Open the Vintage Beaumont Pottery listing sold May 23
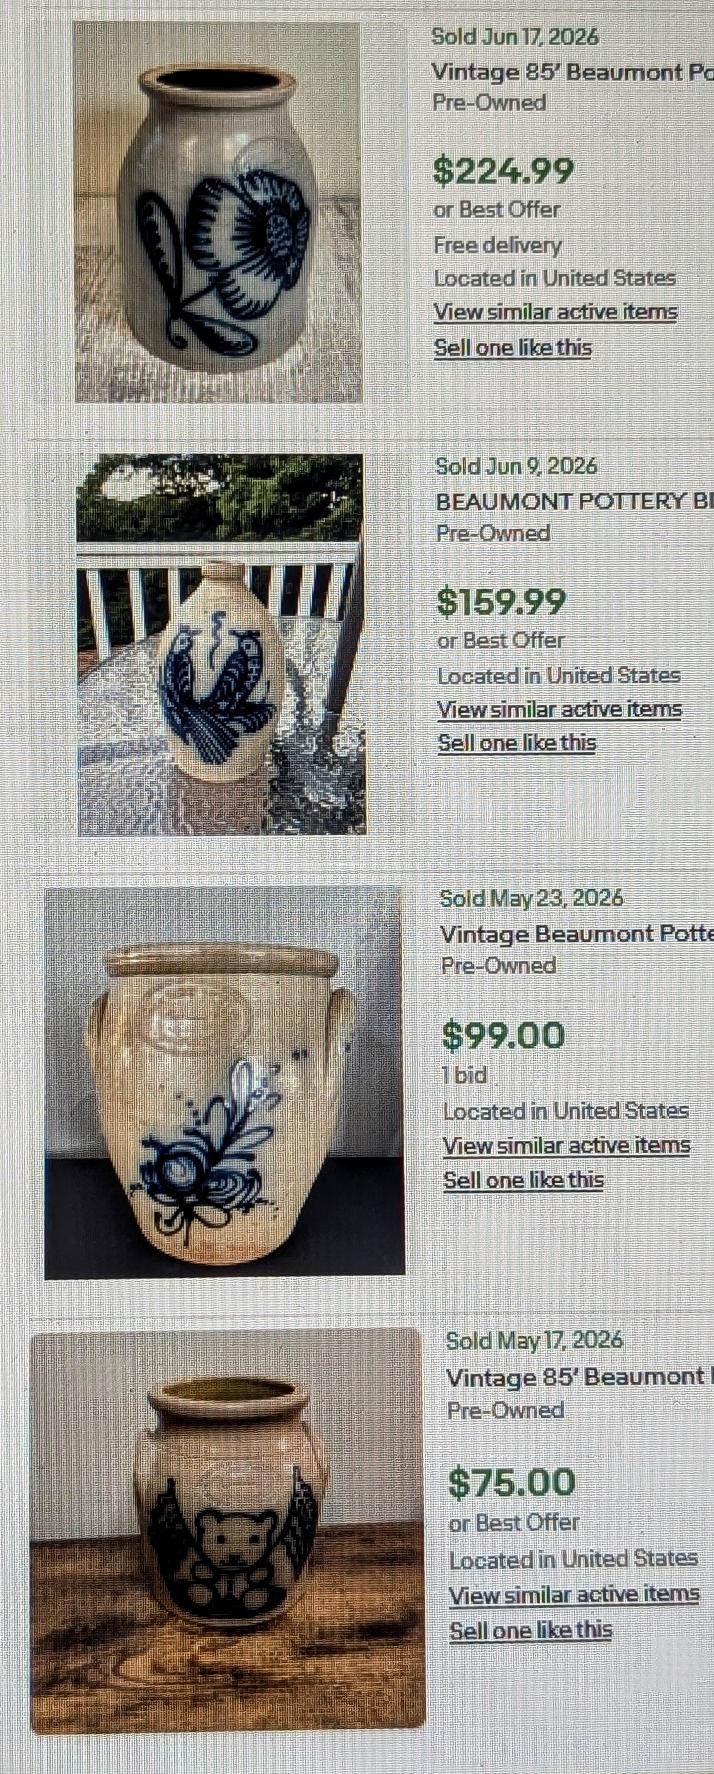This screenshot has height=1774, width=714. pos(577,934)
